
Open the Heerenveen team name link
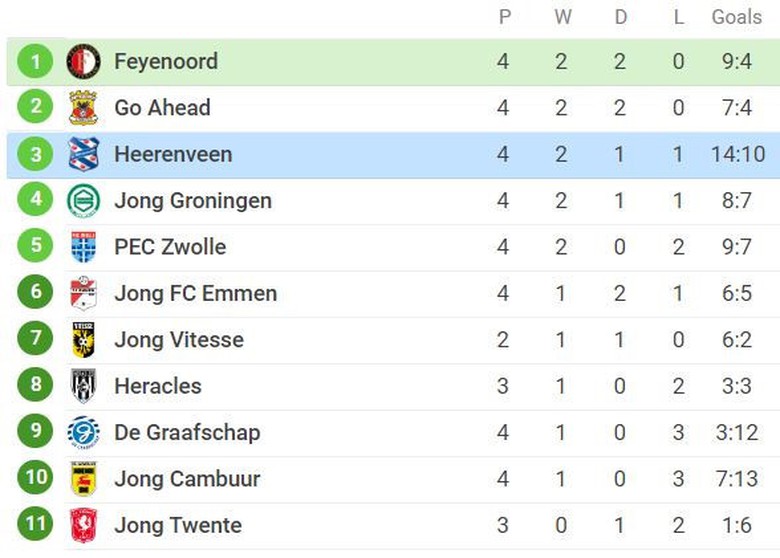pyautogui.click(x=173, y=155)
